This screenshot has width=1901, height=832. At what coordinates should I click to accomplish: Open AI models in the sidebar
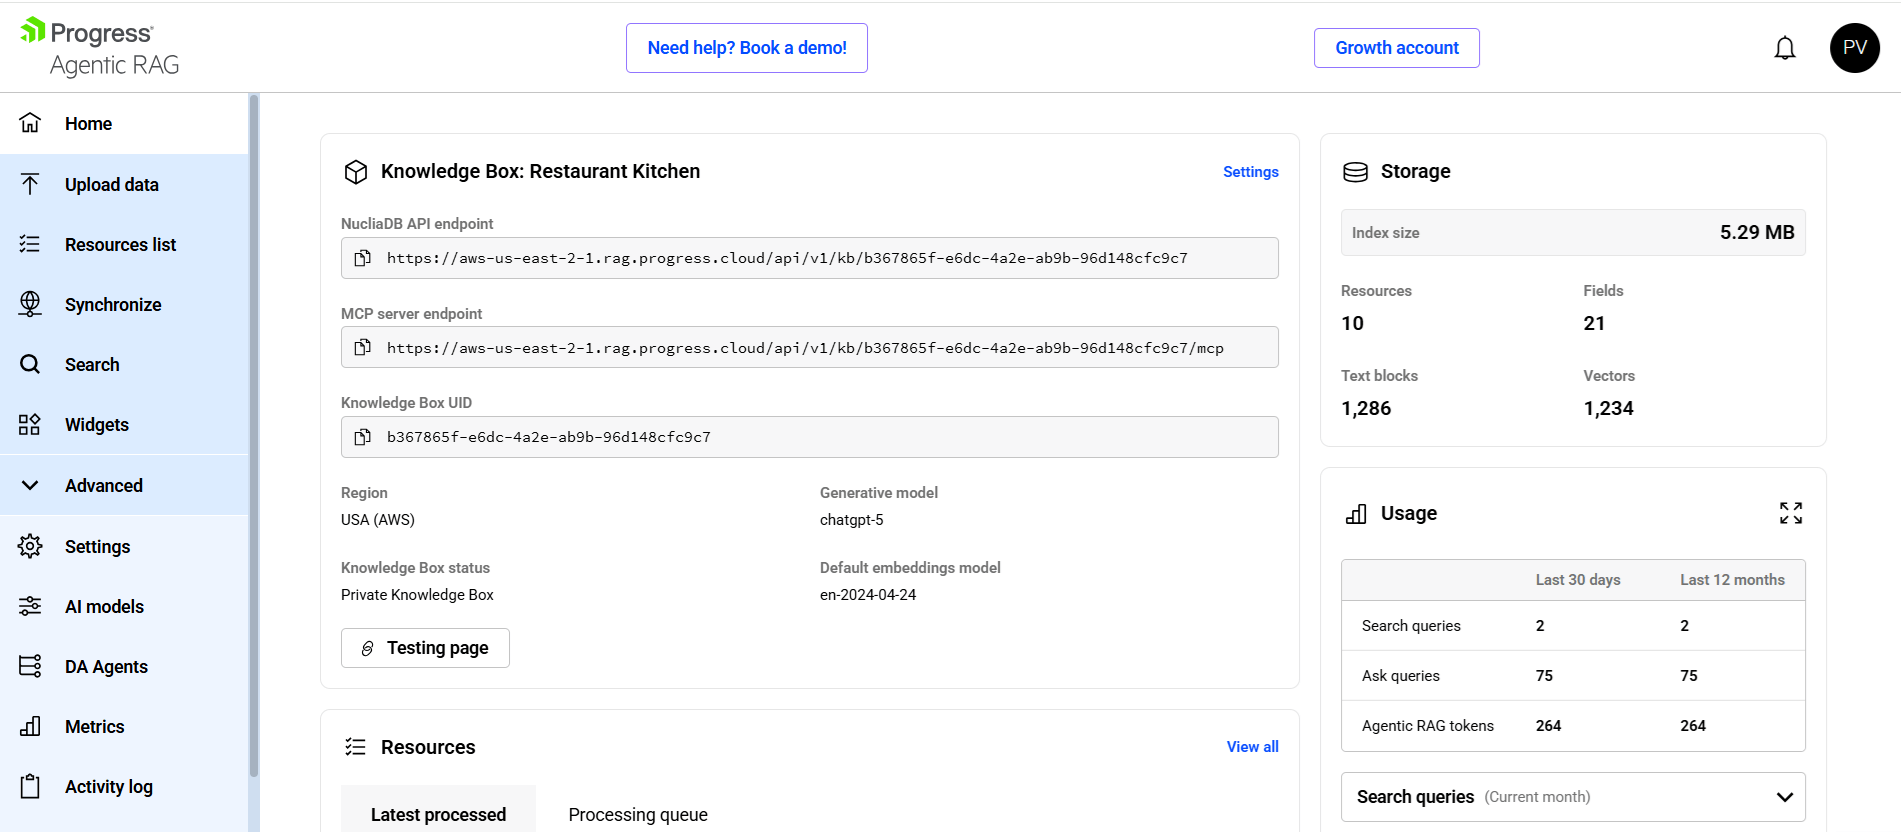point(124,606)
